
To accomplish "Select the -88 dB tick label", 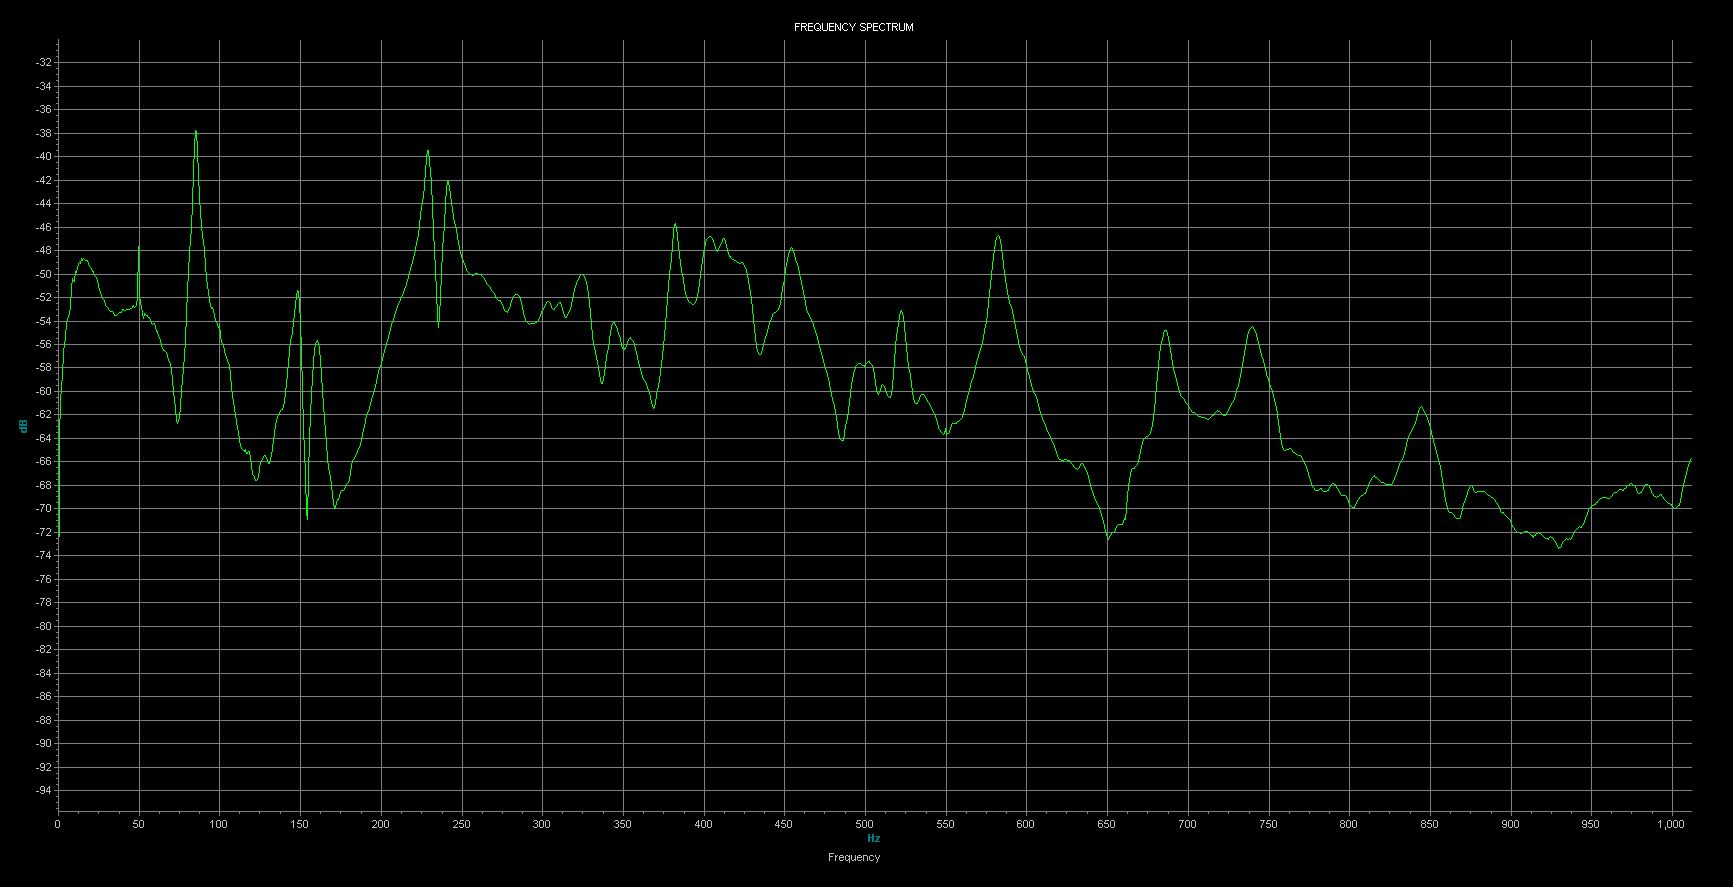I will pyautogui.click(x=43, y=720).
